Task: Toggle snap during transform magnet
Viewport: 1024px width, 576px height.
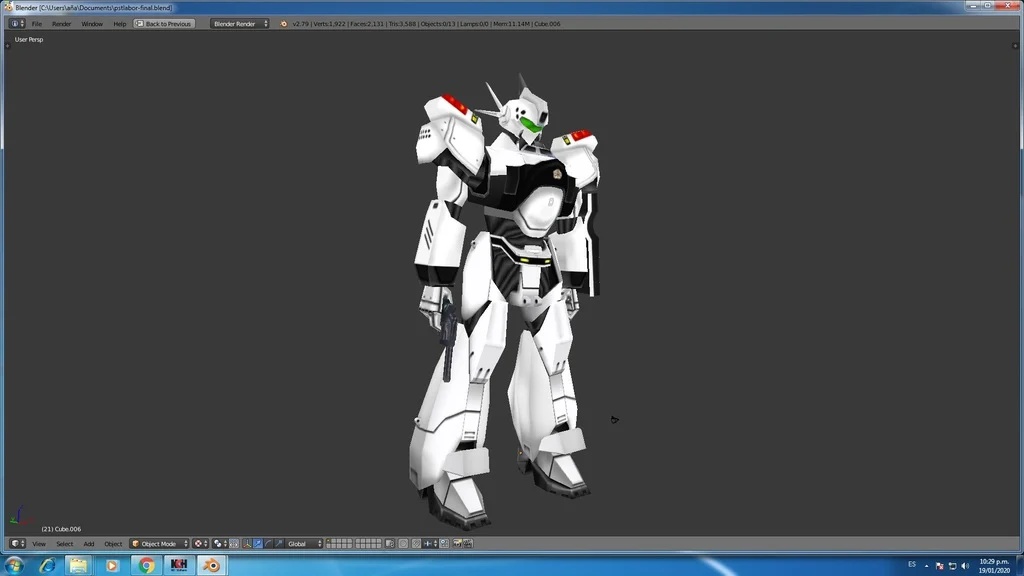Action: [x=416, y=543]
